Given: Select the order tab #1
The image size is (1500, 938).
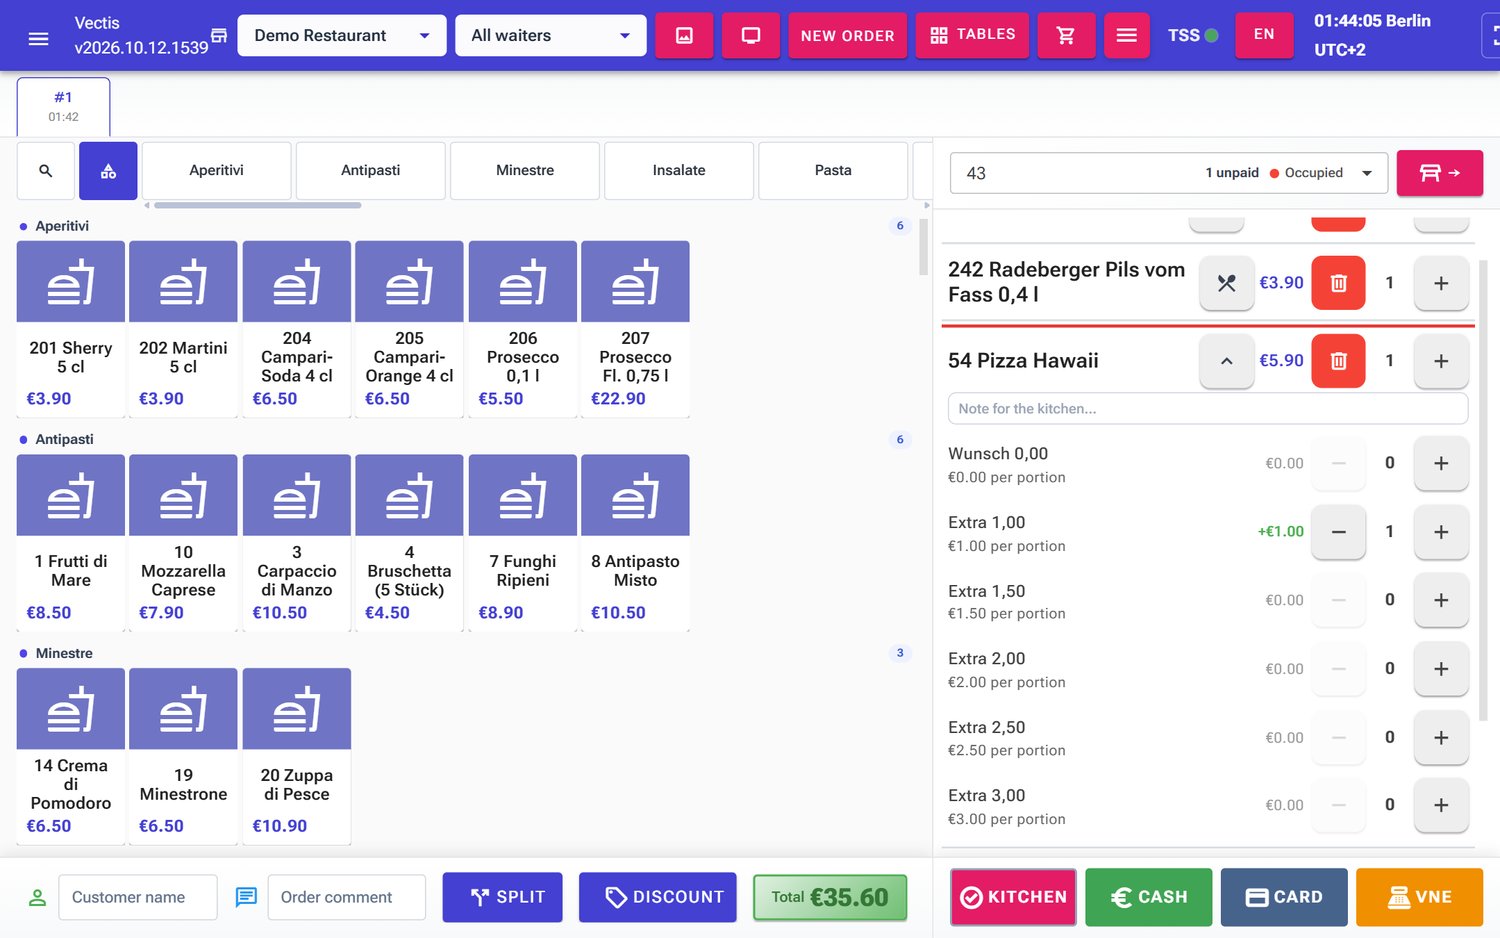Looking at the screenshot, I should [x=64, y=106].
